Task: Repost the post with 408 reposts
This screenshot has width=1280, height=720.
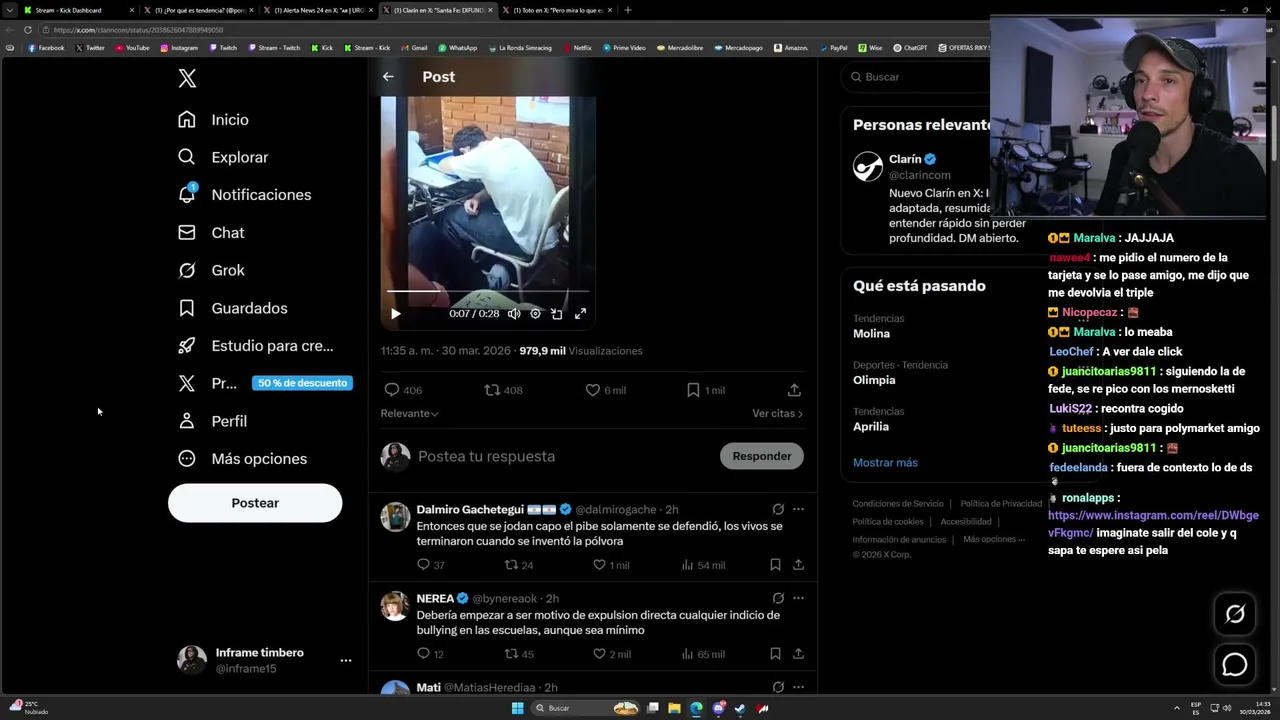Action: click(x=492, y=390)
